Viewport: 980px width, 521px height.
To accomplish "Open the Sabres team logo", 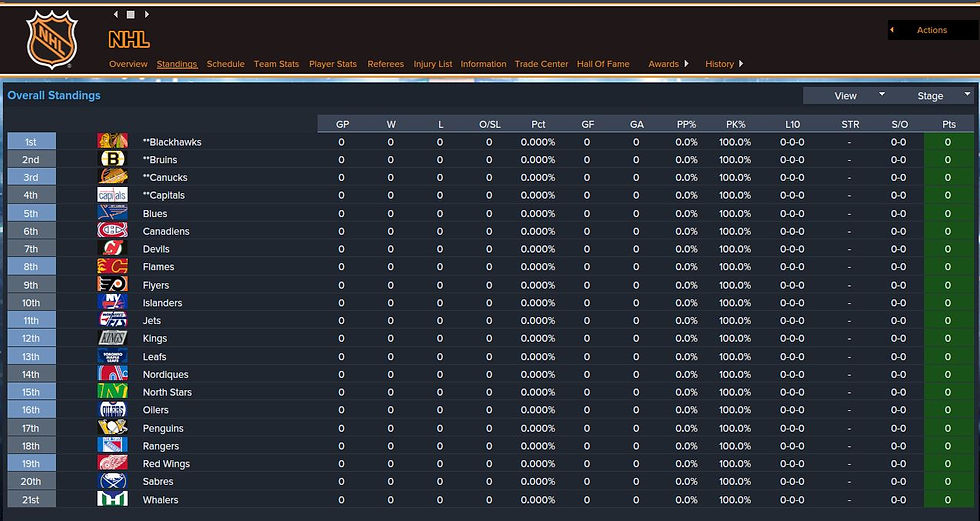I will point(112,481).
